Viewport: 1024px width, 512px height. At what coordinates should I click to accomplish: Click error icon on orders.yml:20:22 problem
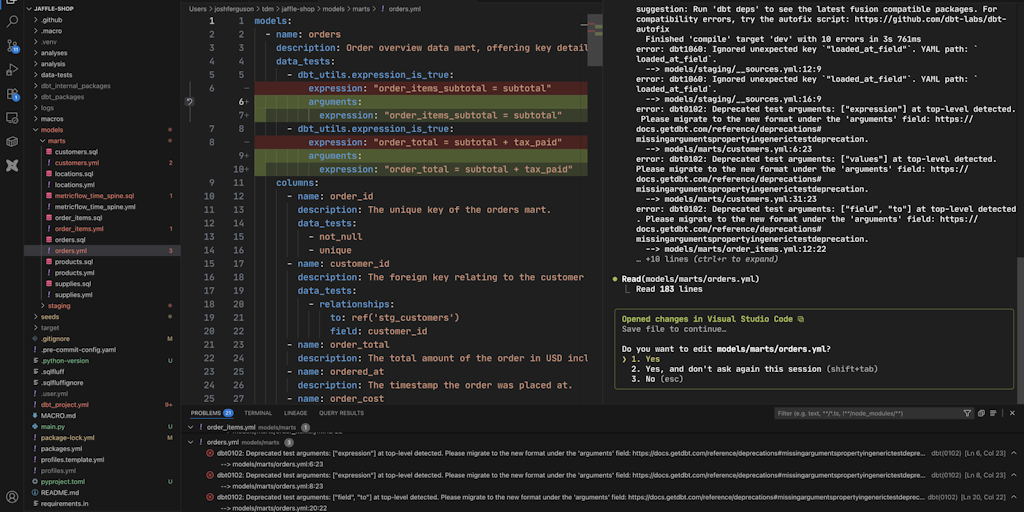coord(210,497)
